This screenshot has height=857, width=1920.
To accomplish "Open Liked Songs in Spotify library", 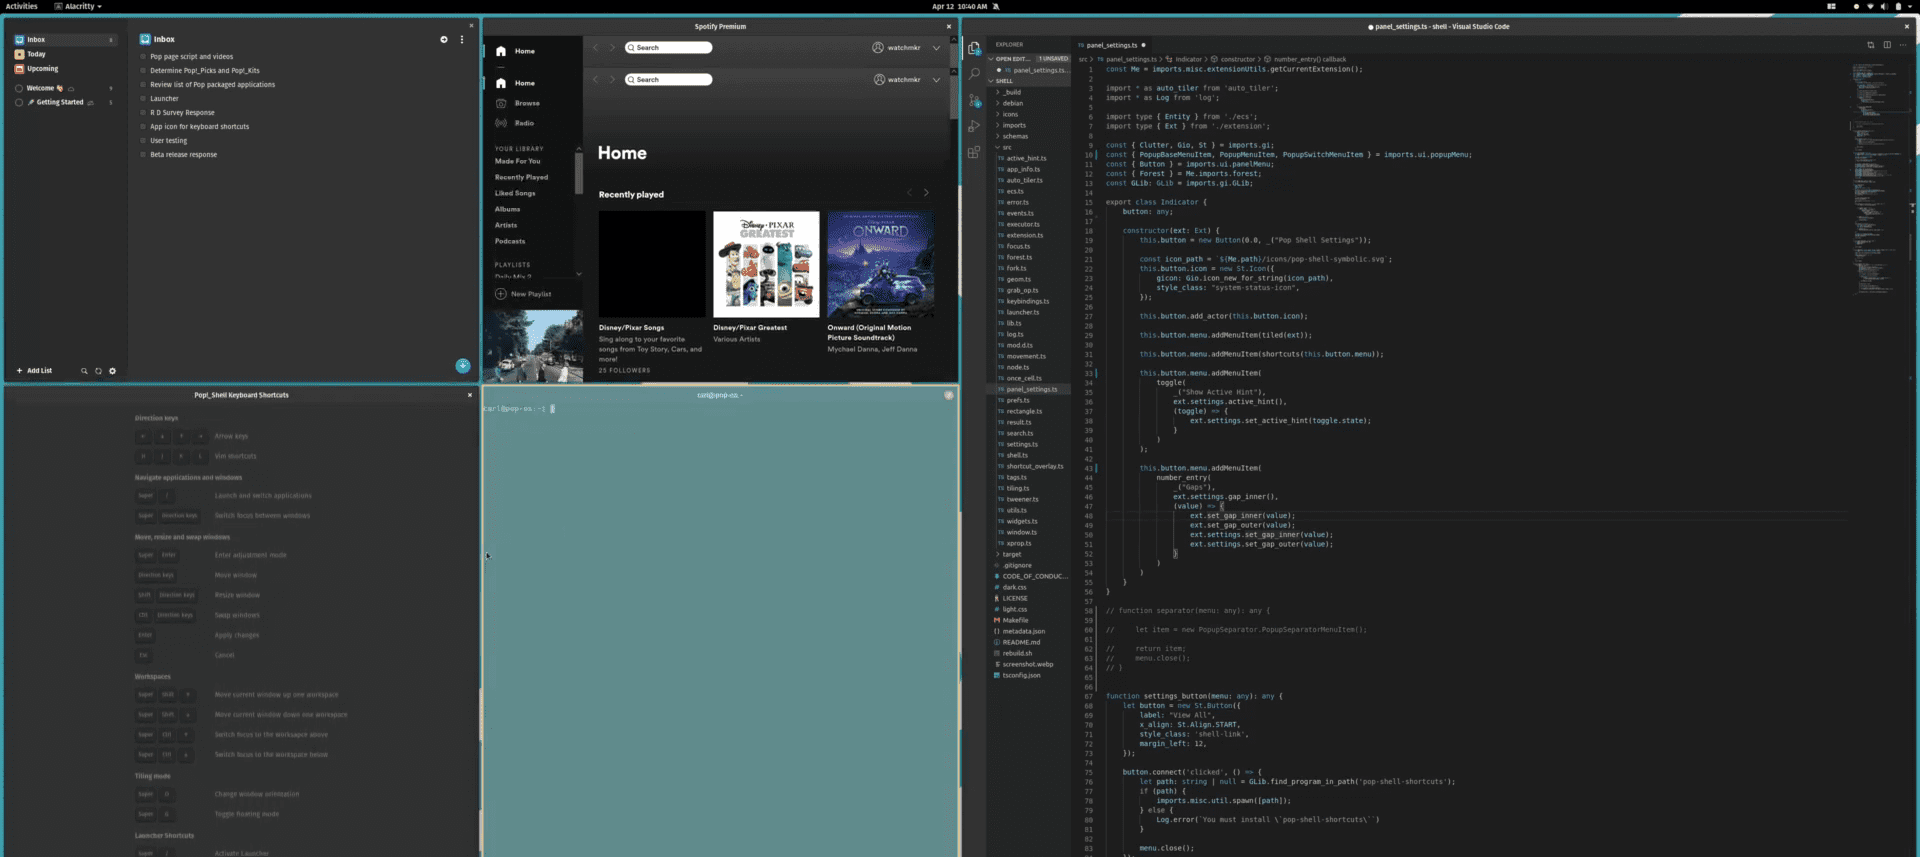I will click(515, 193).
